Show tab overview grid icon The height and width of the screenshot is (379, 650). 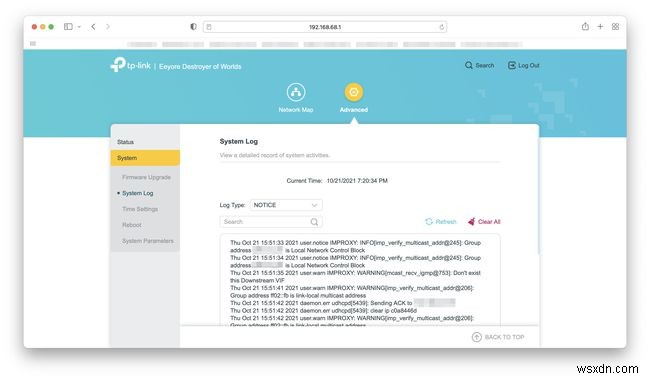[615, 27]
